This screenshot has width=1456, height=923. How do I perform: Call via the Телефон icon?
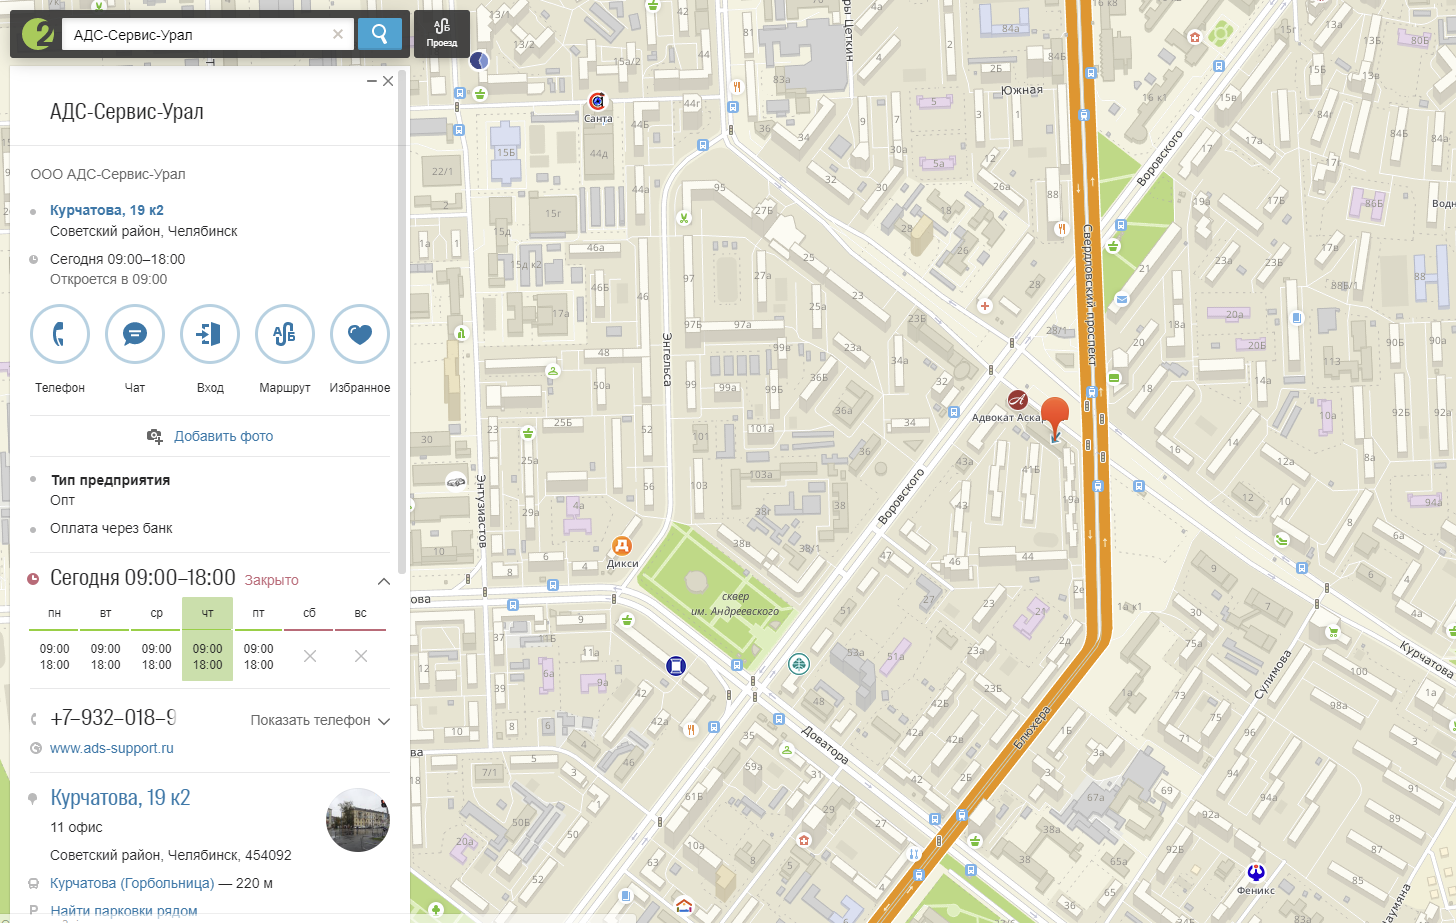pos(60,334)
